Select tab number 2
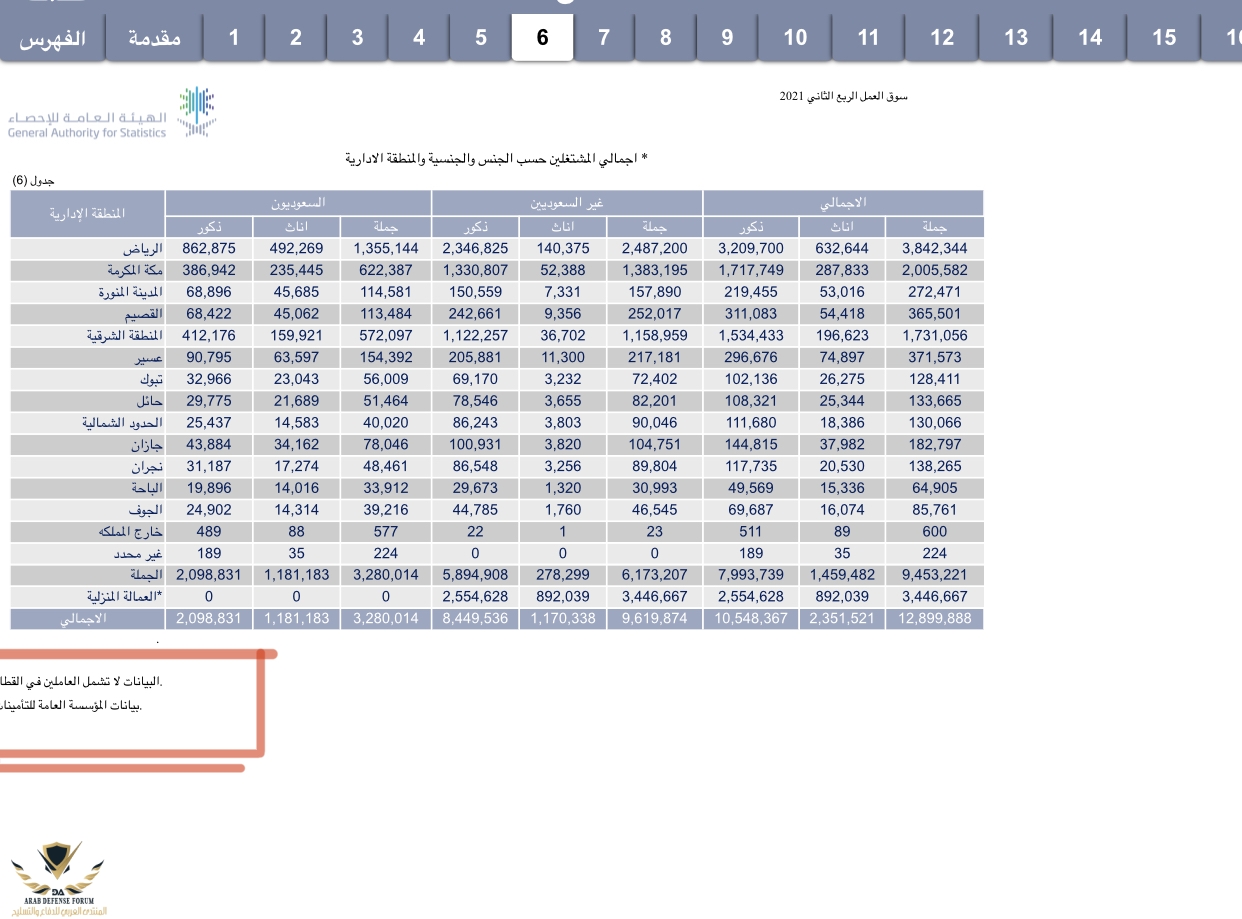The image size is (1242, 919). [x=295, y=38]
